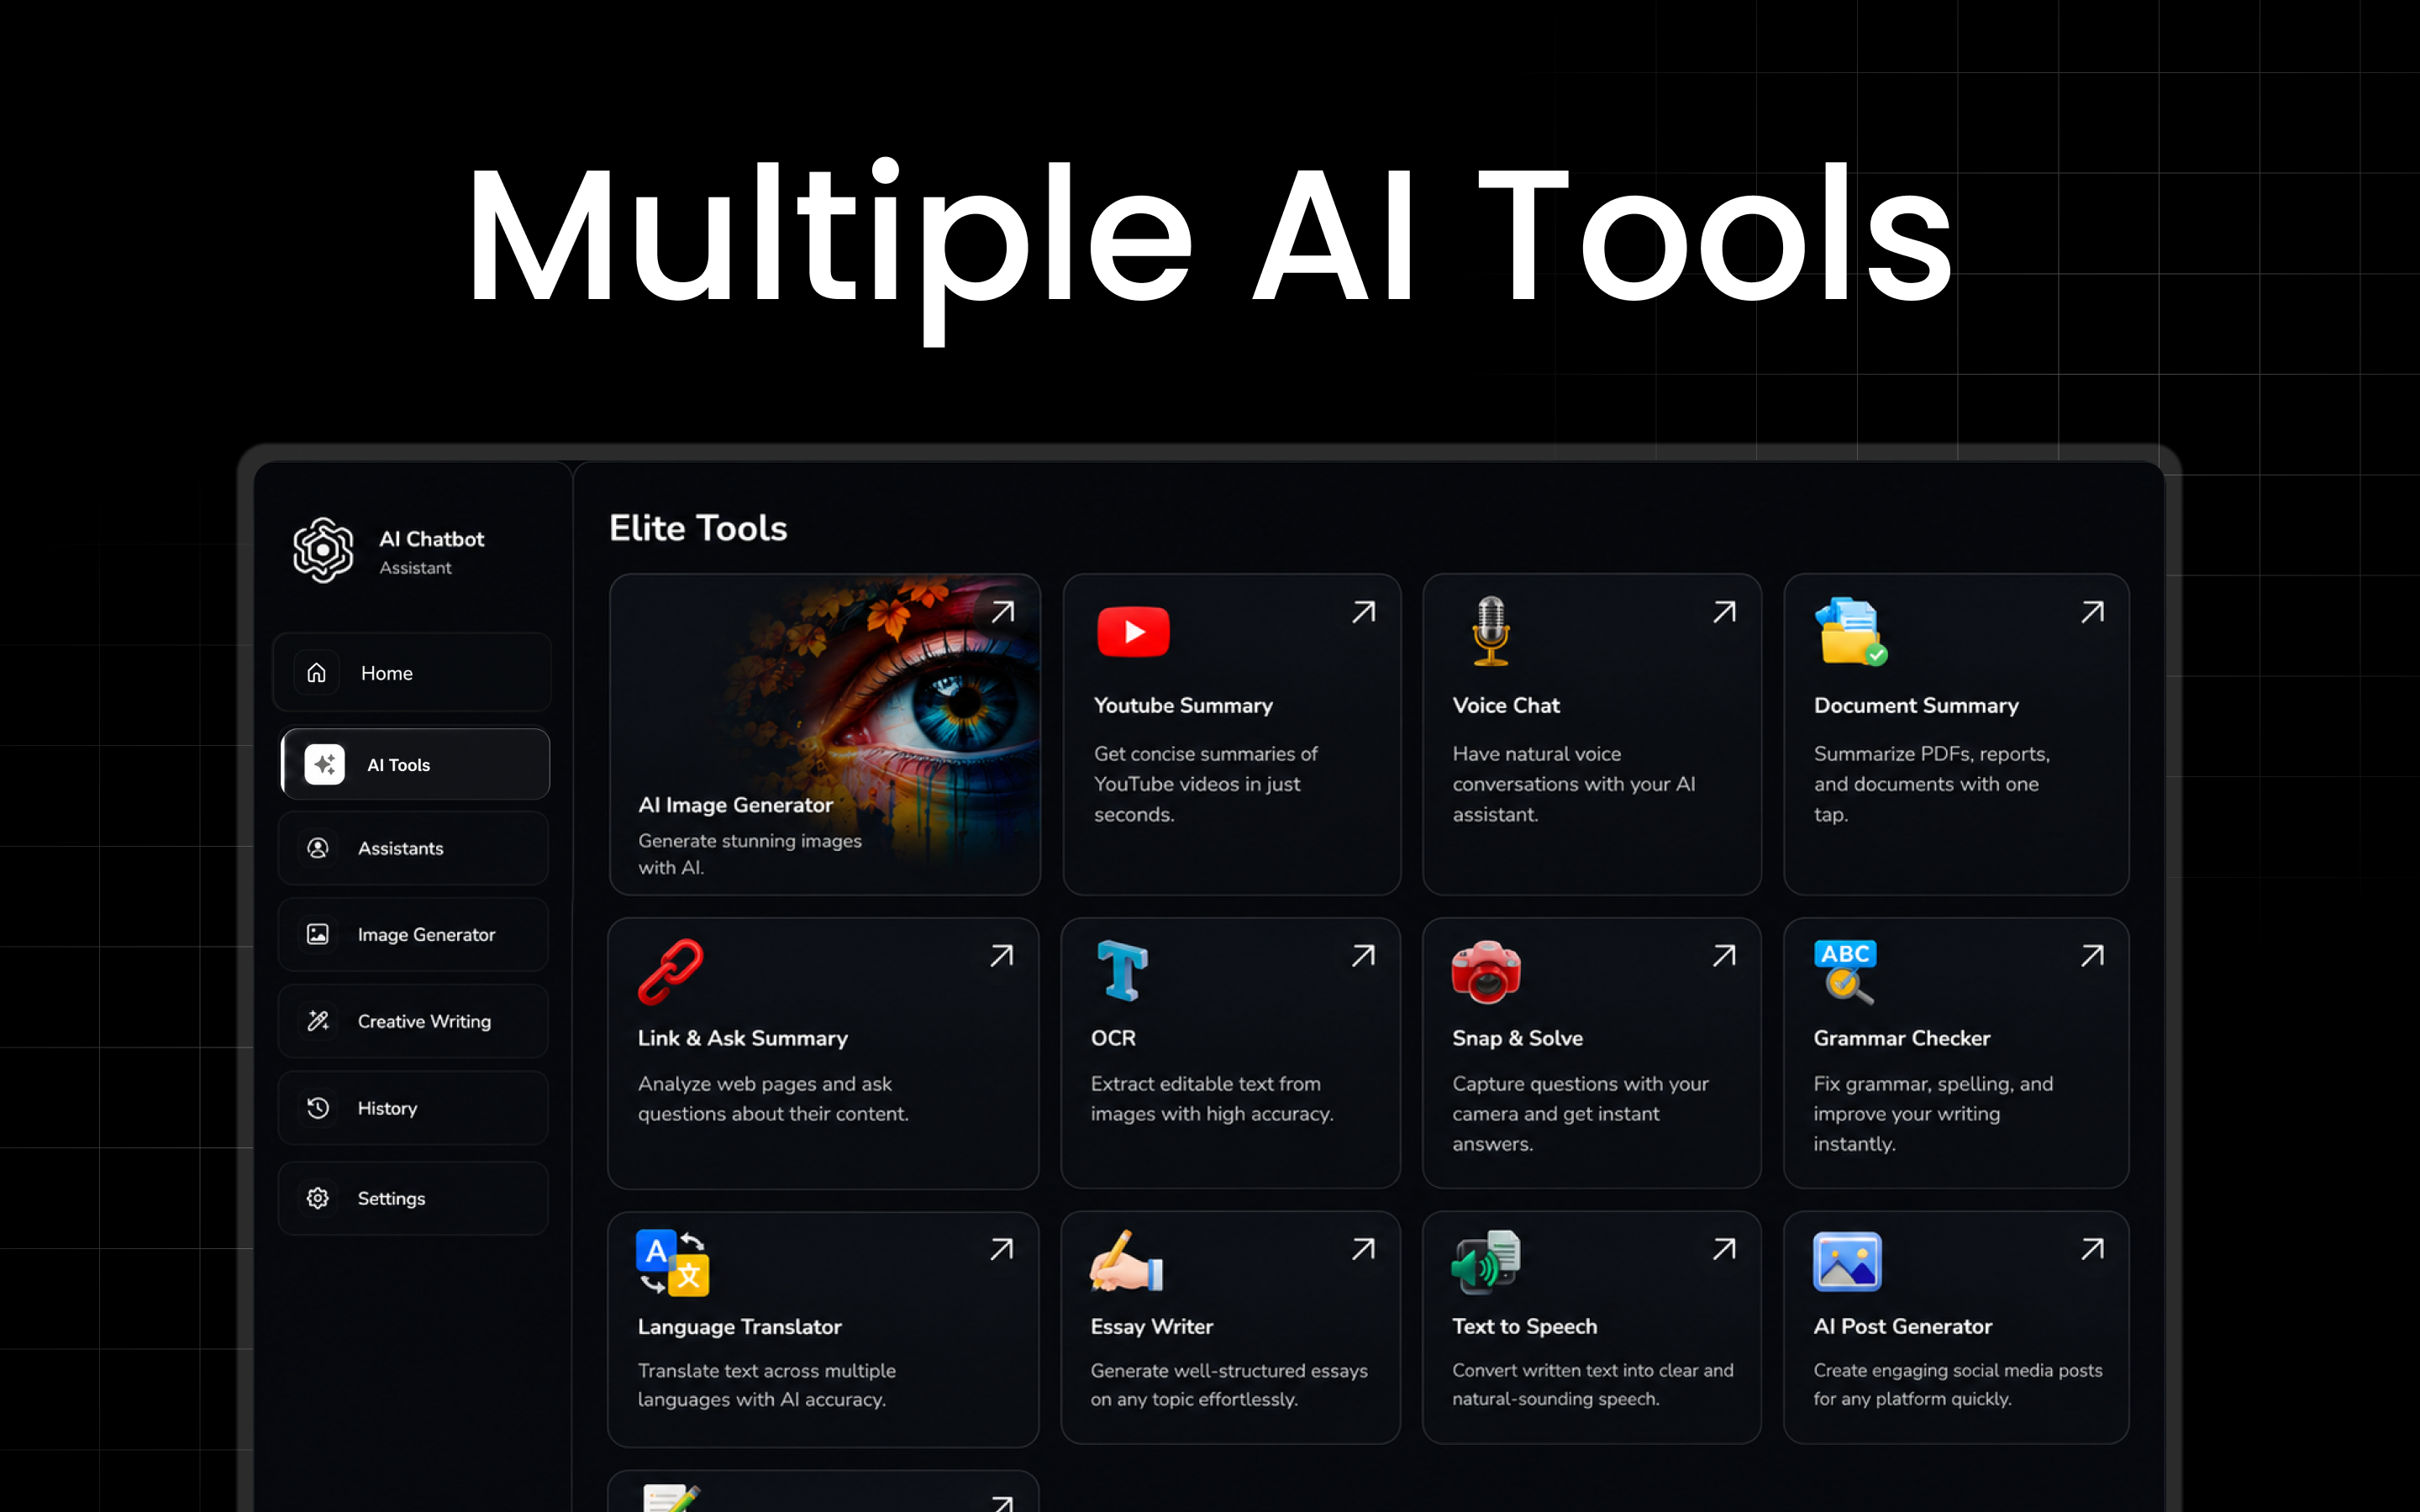
Task: Click the arrow on Essay Writer card
Action: 1363,1249
